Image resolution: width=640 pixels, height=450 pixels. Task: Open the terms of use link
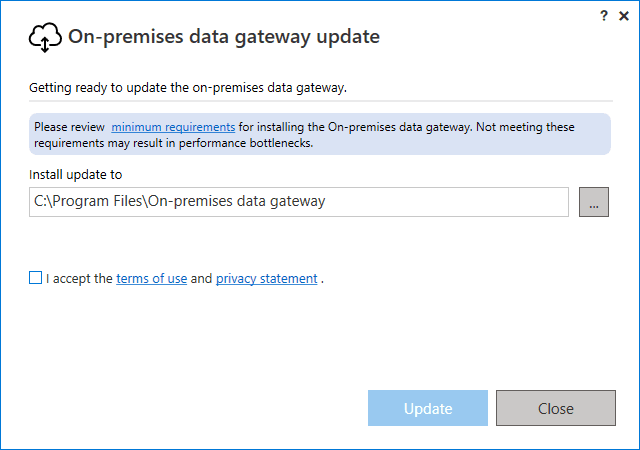click(151, 279)
